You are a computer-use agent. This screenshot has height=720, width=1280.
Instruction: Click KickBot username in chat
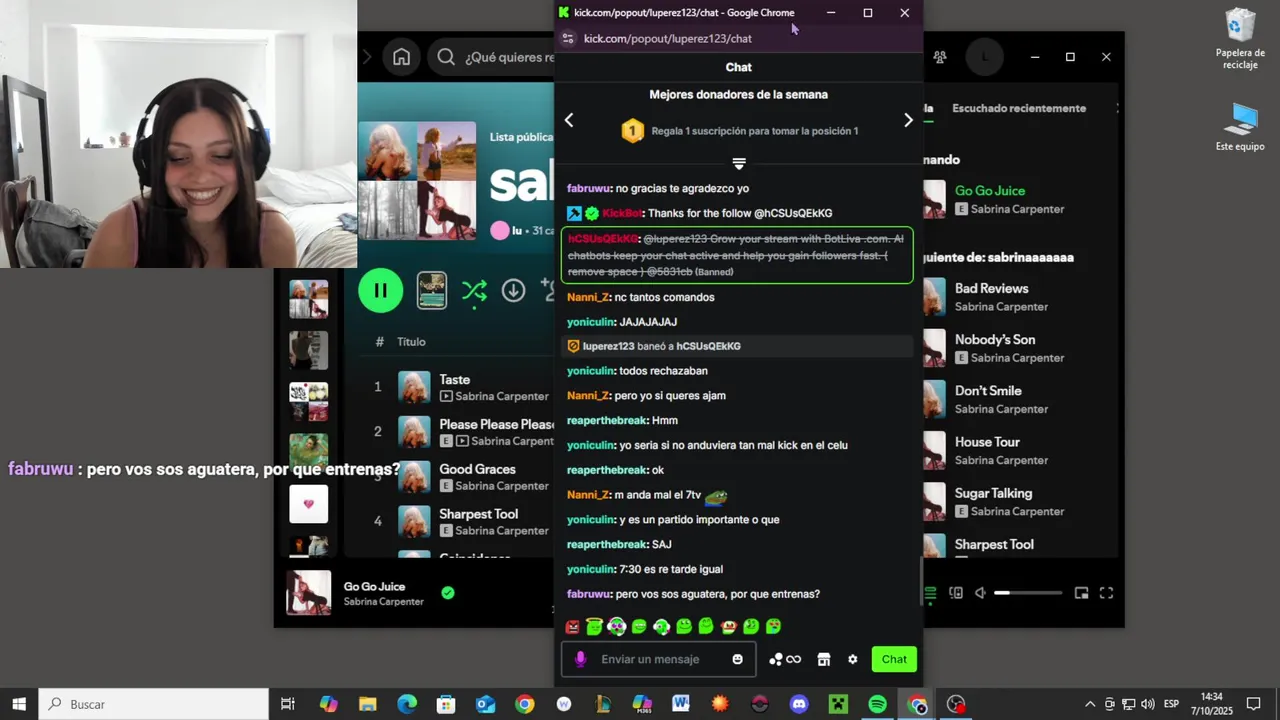point(621,213)
